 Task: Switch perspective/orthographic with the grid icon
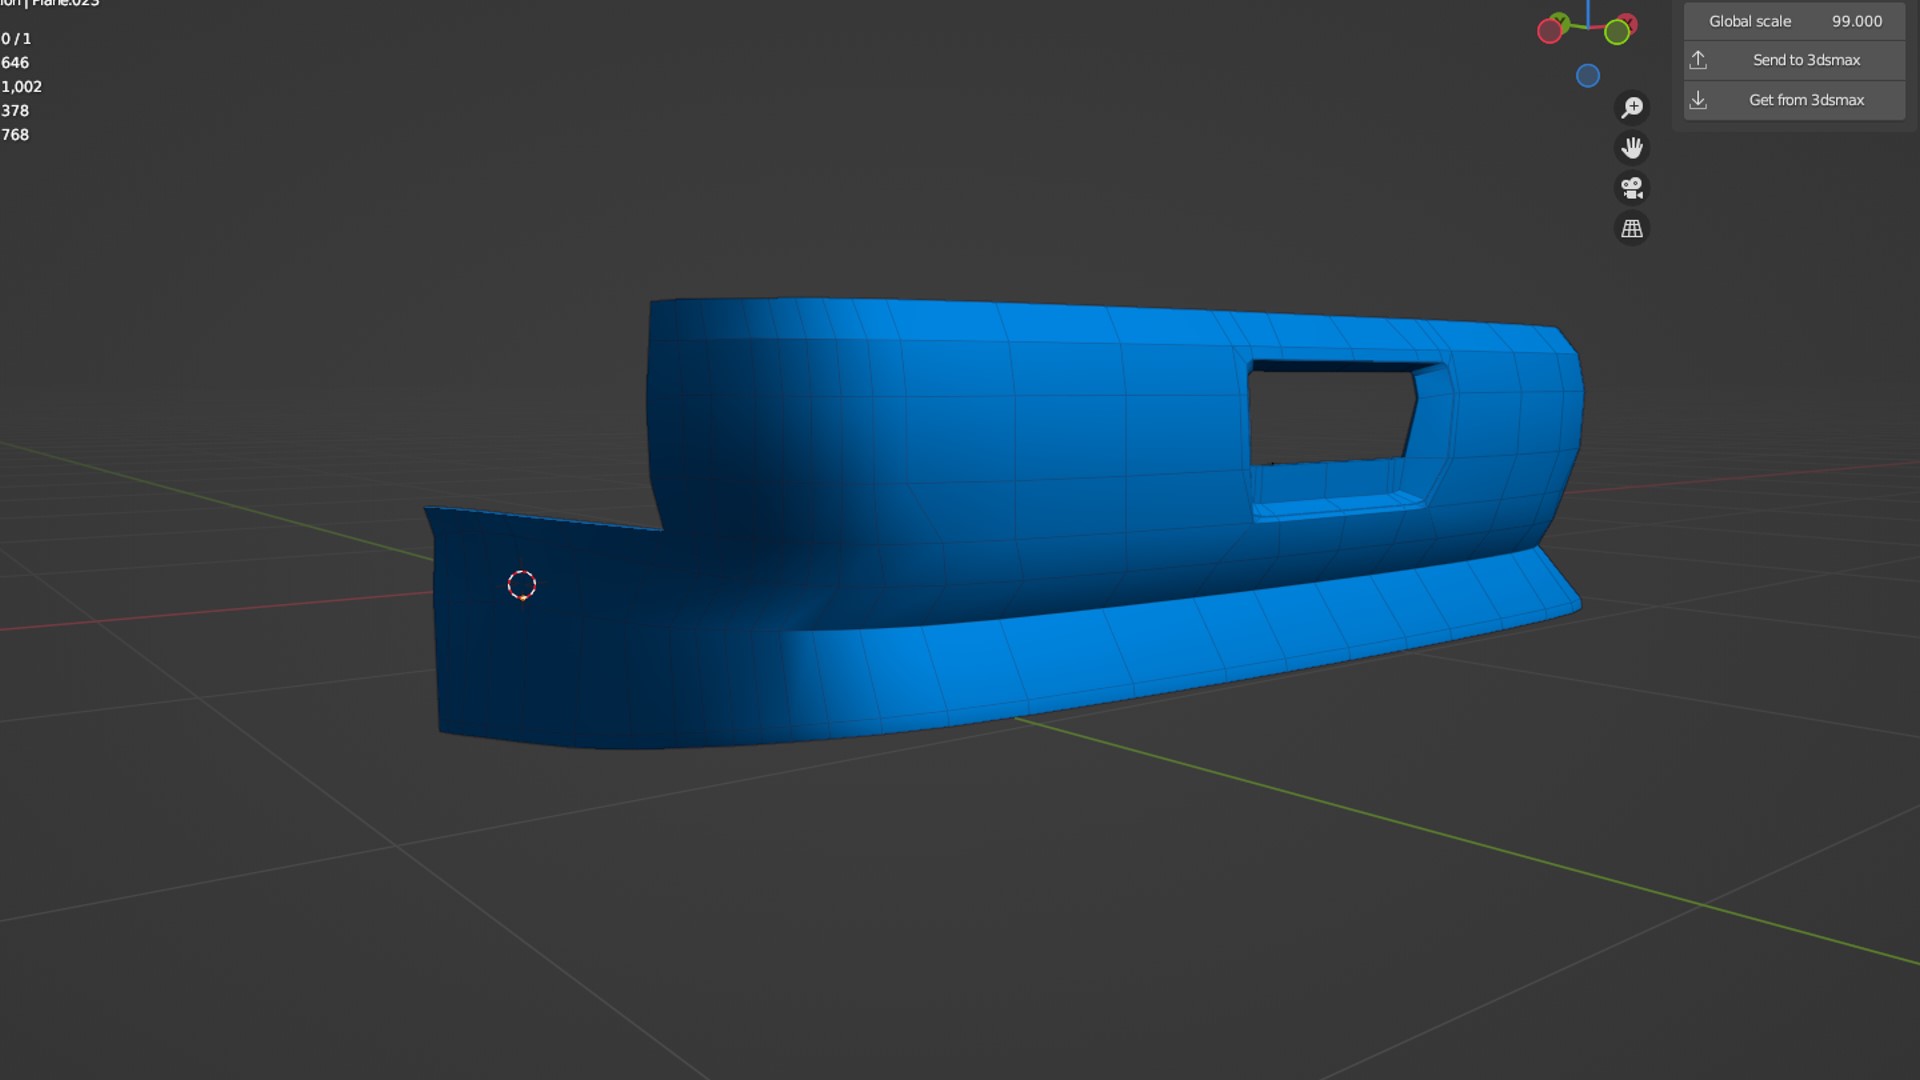click(x=1632, y=229)
